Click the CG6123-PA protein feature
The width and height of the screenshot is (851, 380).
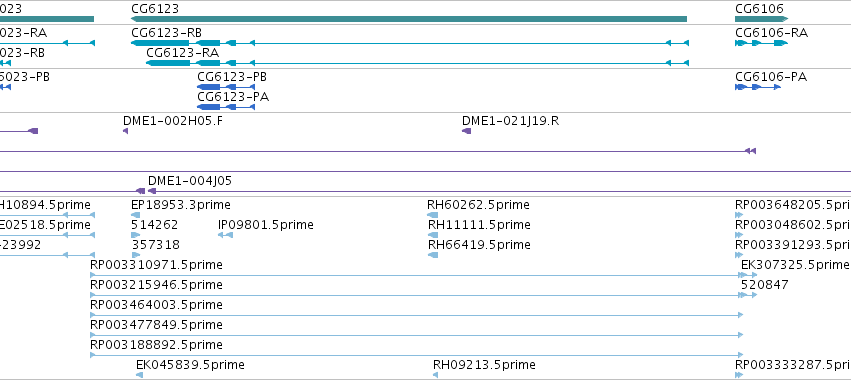click(x=226, y=107)
